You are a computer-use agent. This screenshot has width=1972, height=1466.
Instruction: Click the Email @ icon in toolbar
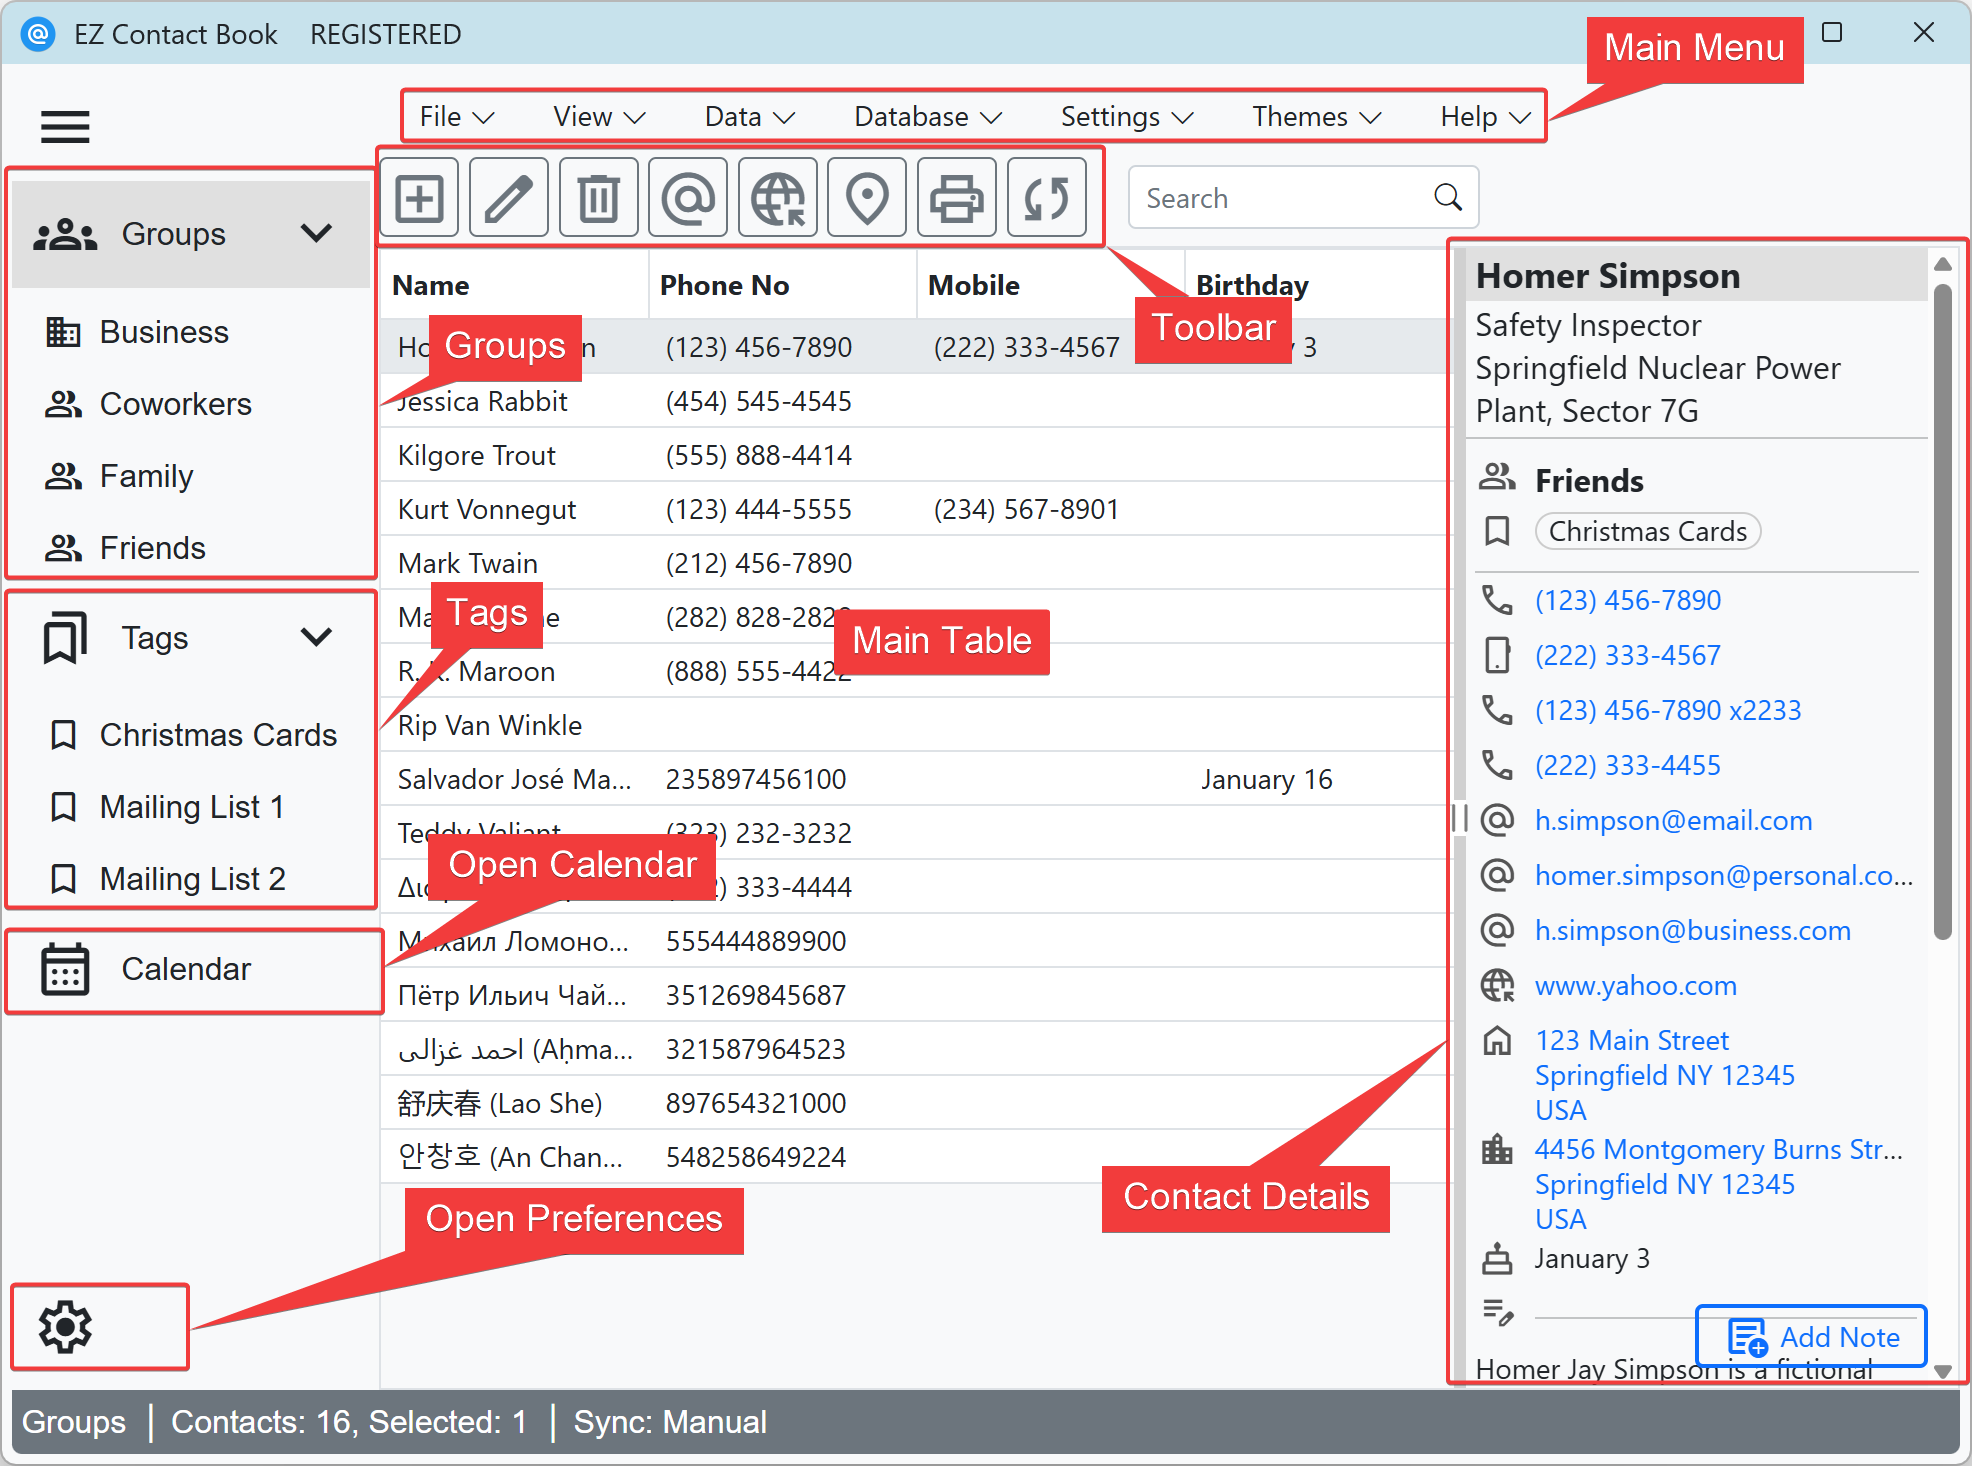(688, 197)
